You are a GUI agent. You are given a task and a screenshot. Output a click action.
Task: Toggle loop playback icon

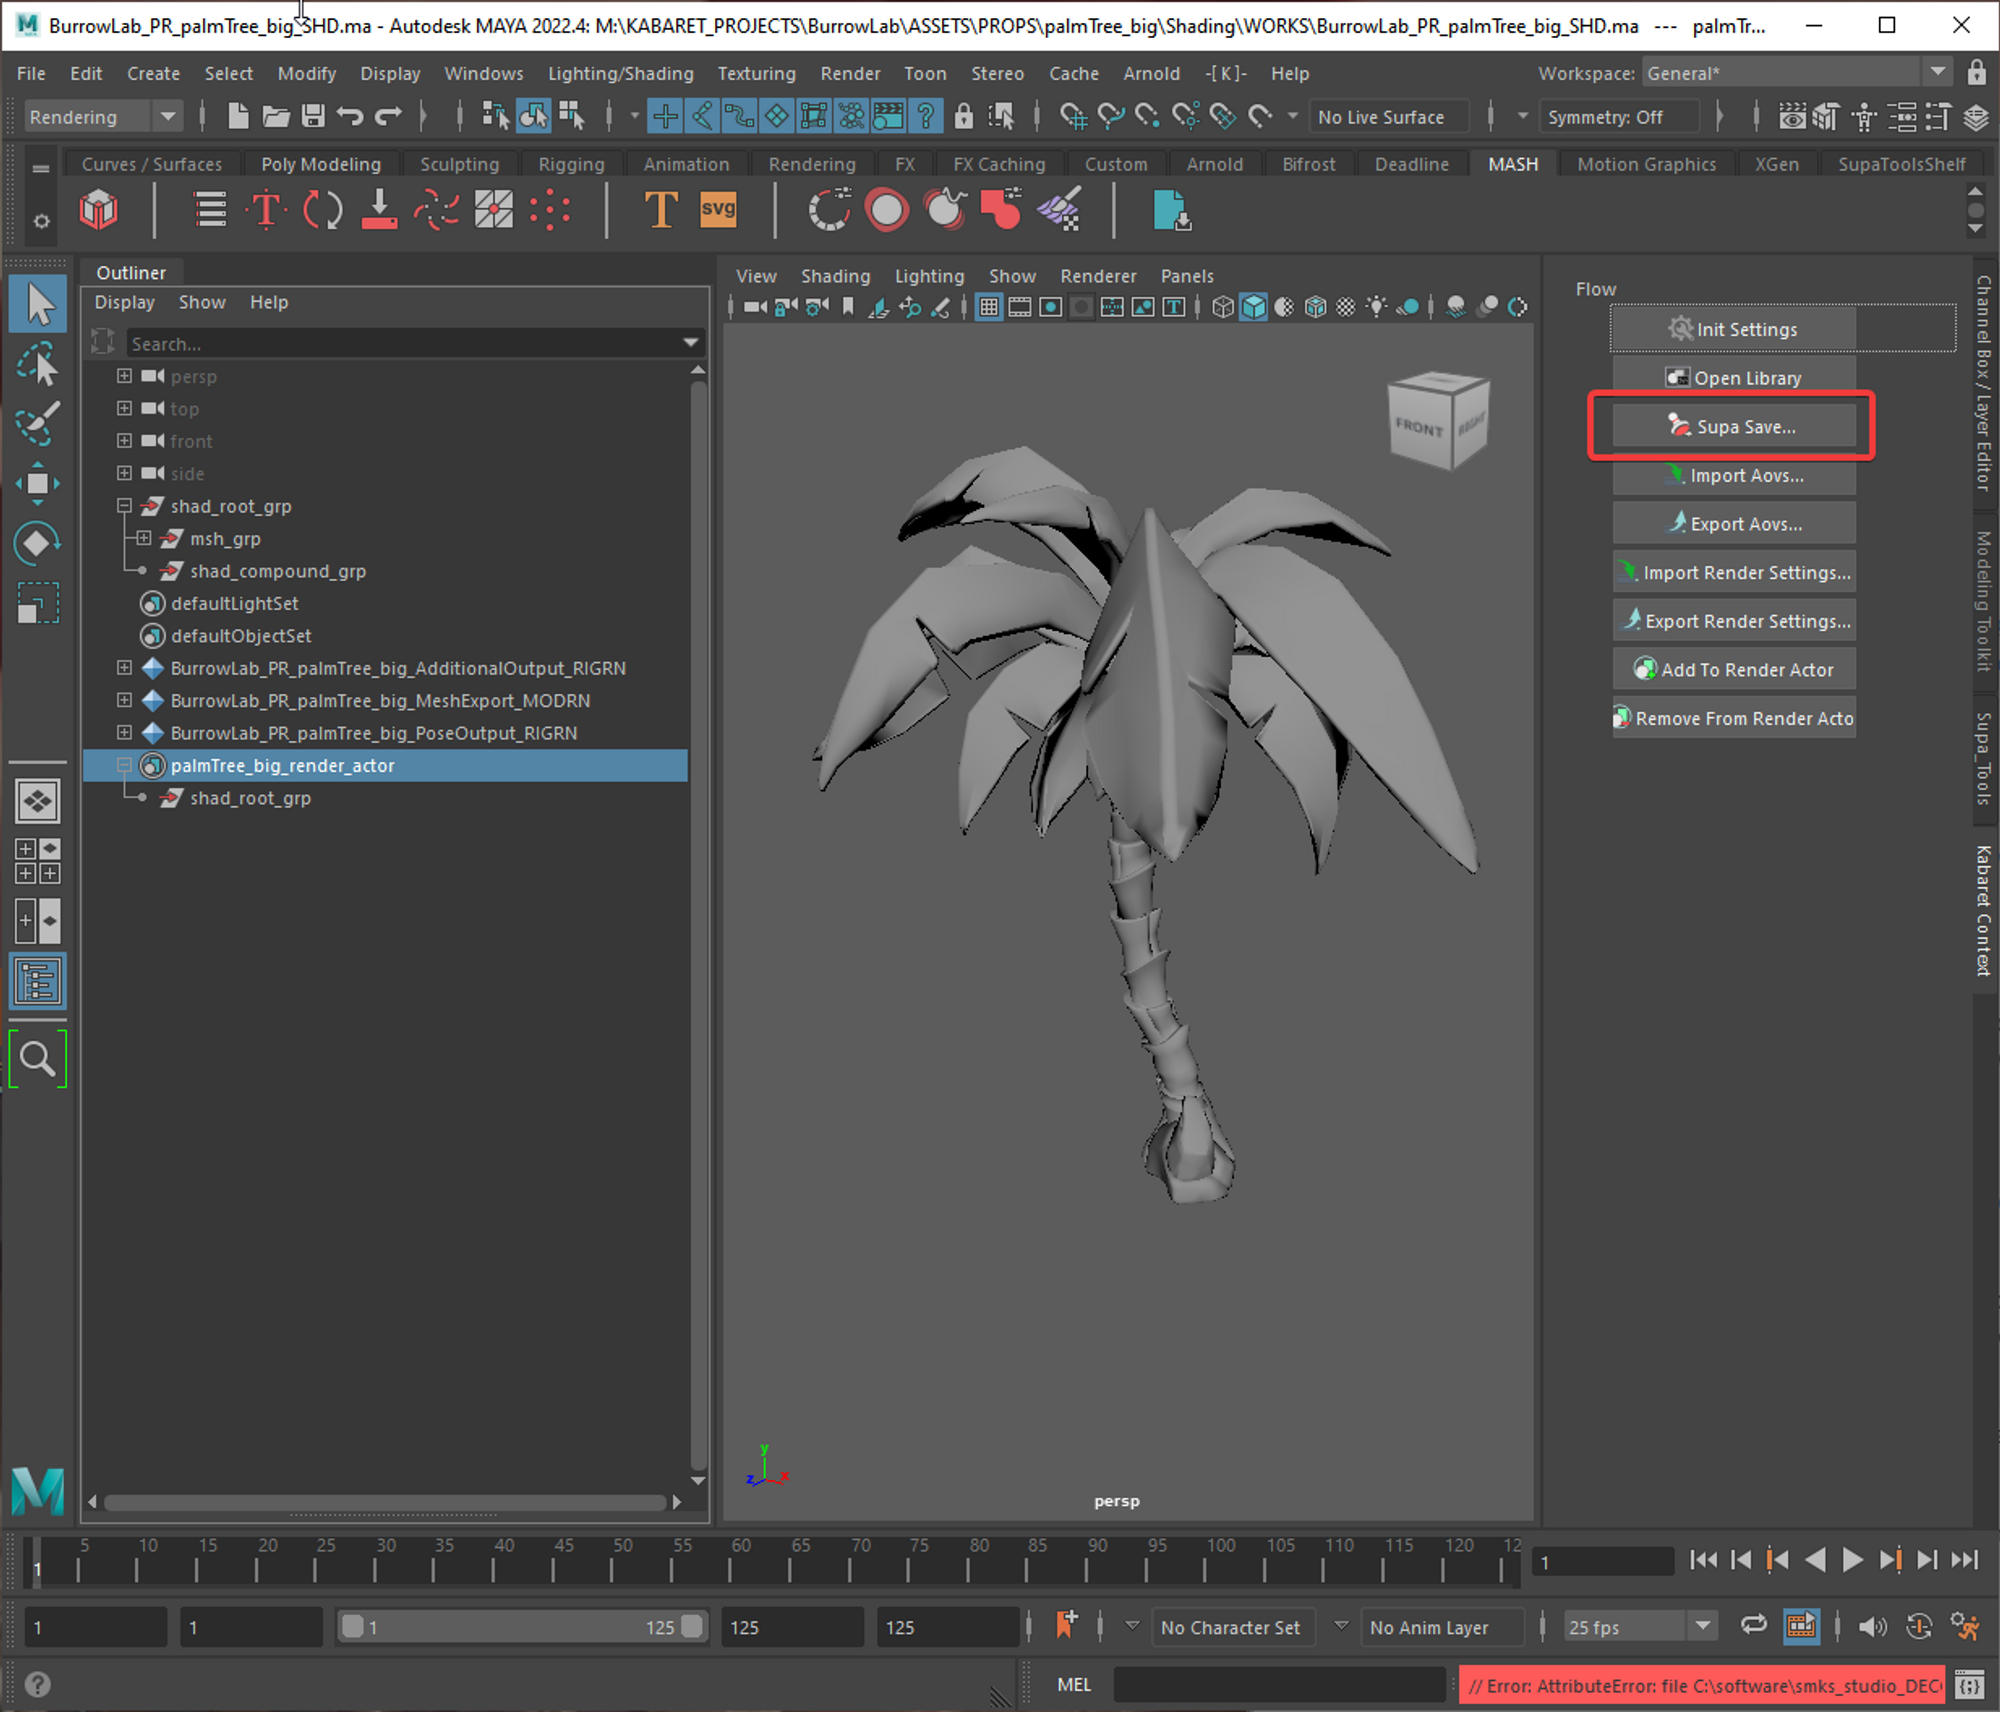point(1754,1626)
